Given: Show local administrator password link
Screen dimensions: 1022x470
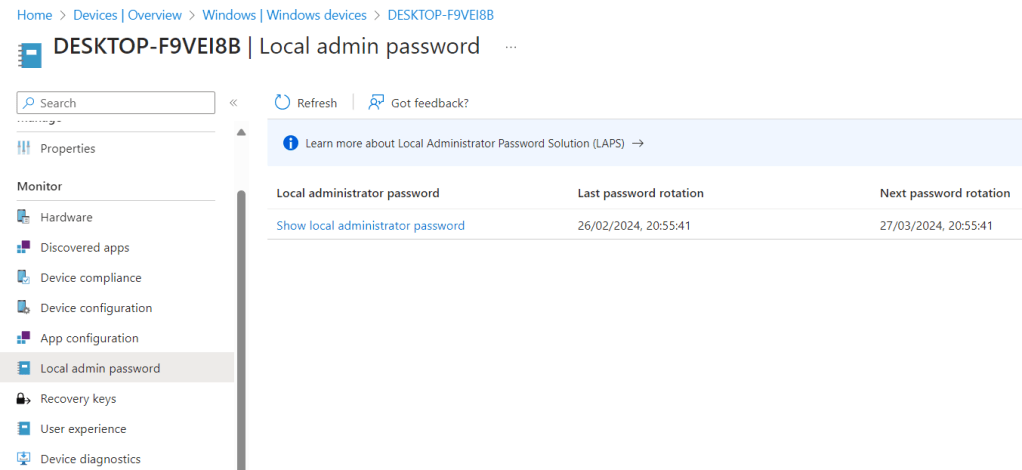Looking at the screenshot, I should (x=370, y=226).
